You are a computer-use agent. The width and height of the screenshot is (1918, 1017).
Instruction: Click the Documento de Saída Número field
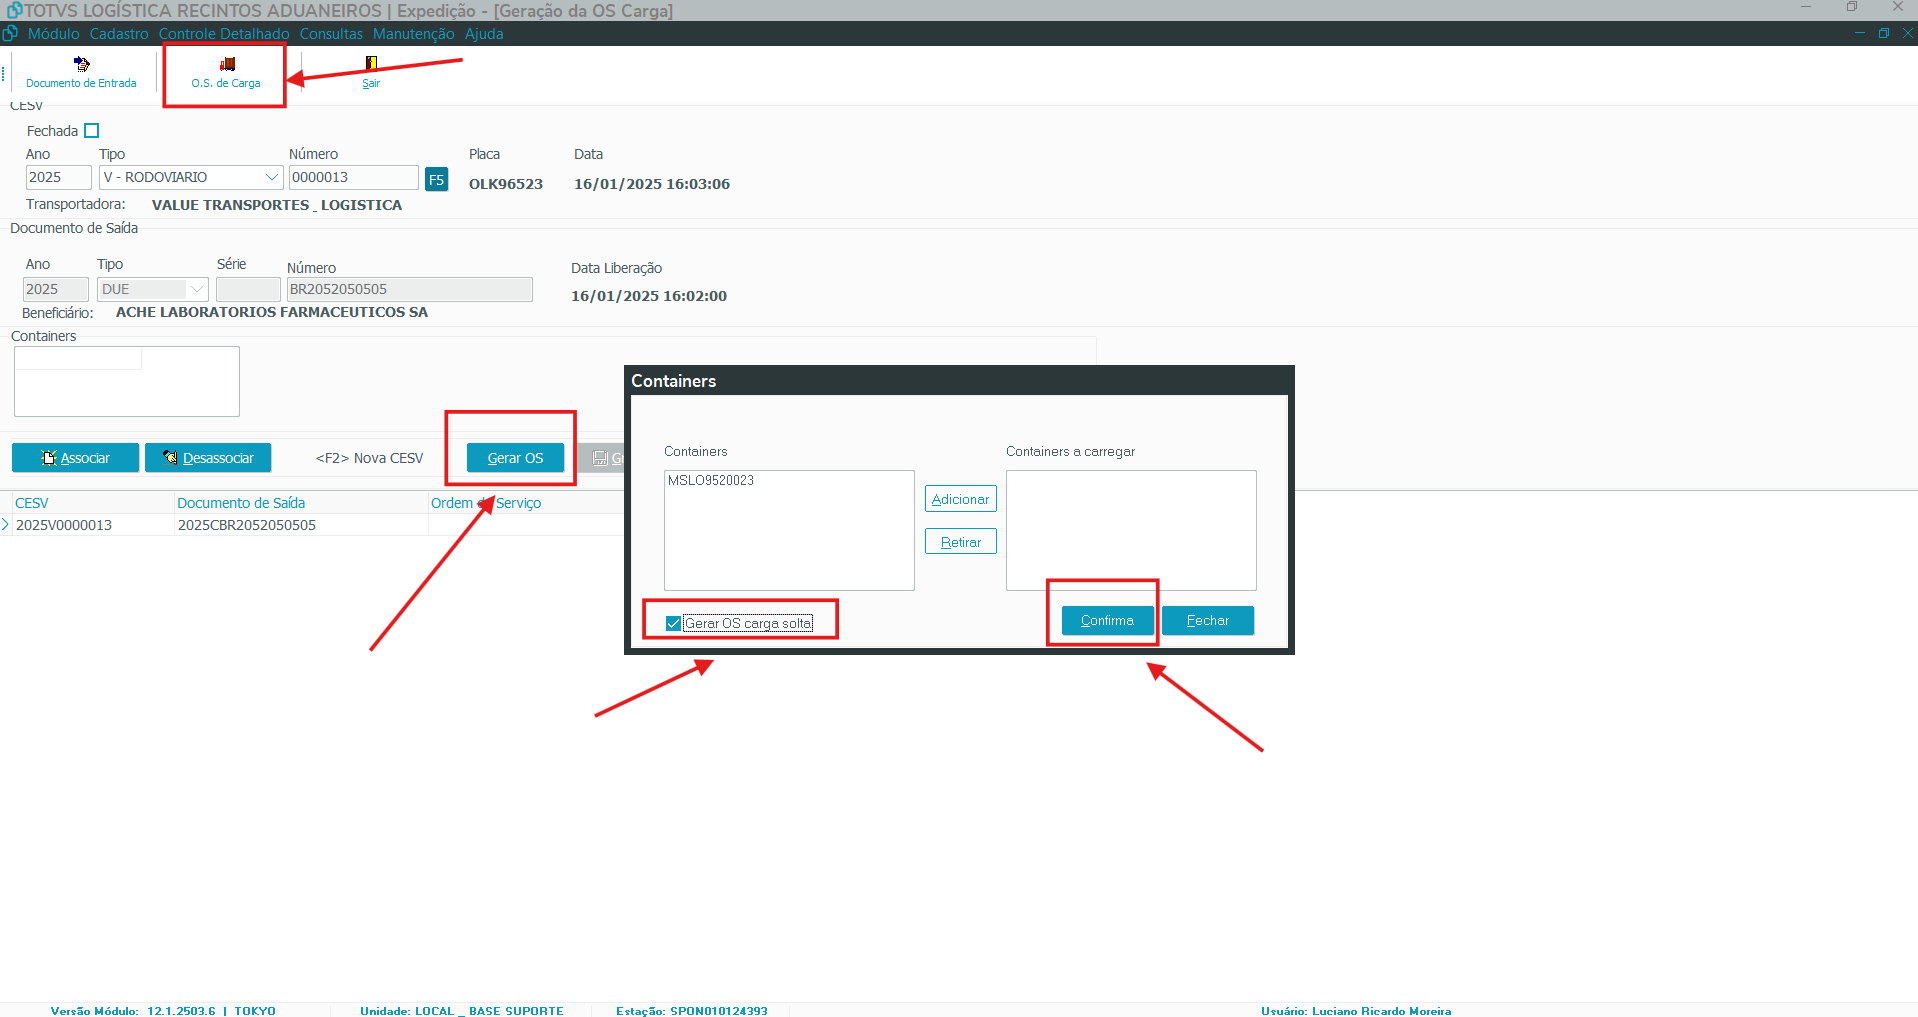(x=409, y=289)
